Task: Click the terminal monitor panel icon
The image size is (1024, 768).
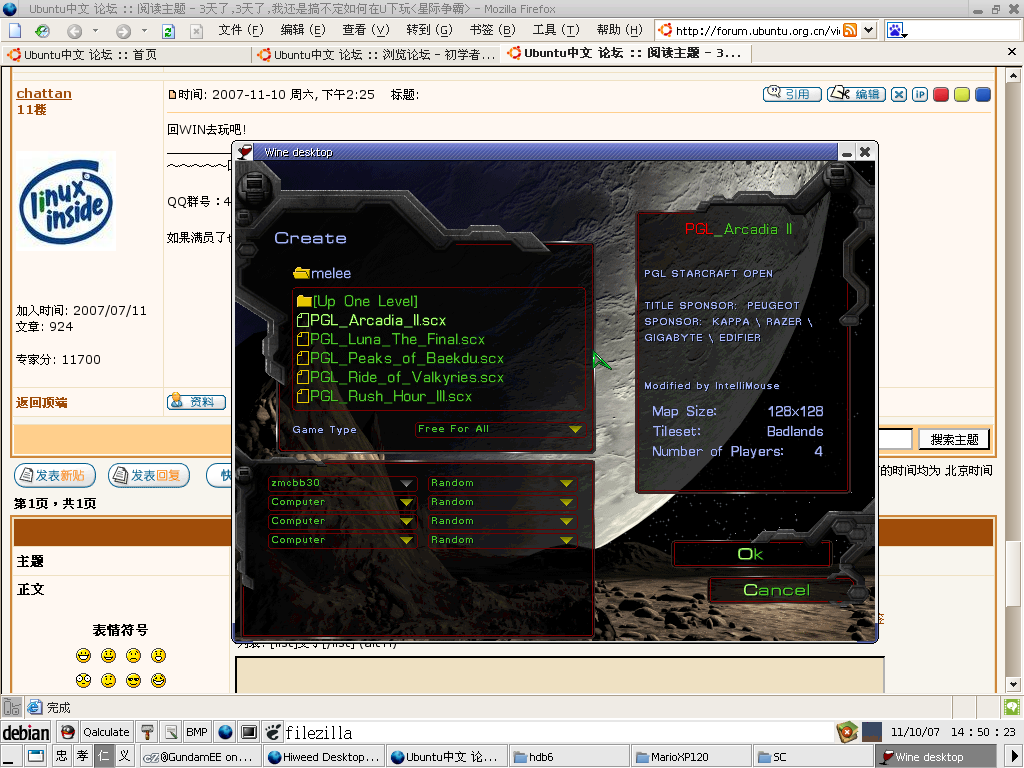Action: point(249,732)
